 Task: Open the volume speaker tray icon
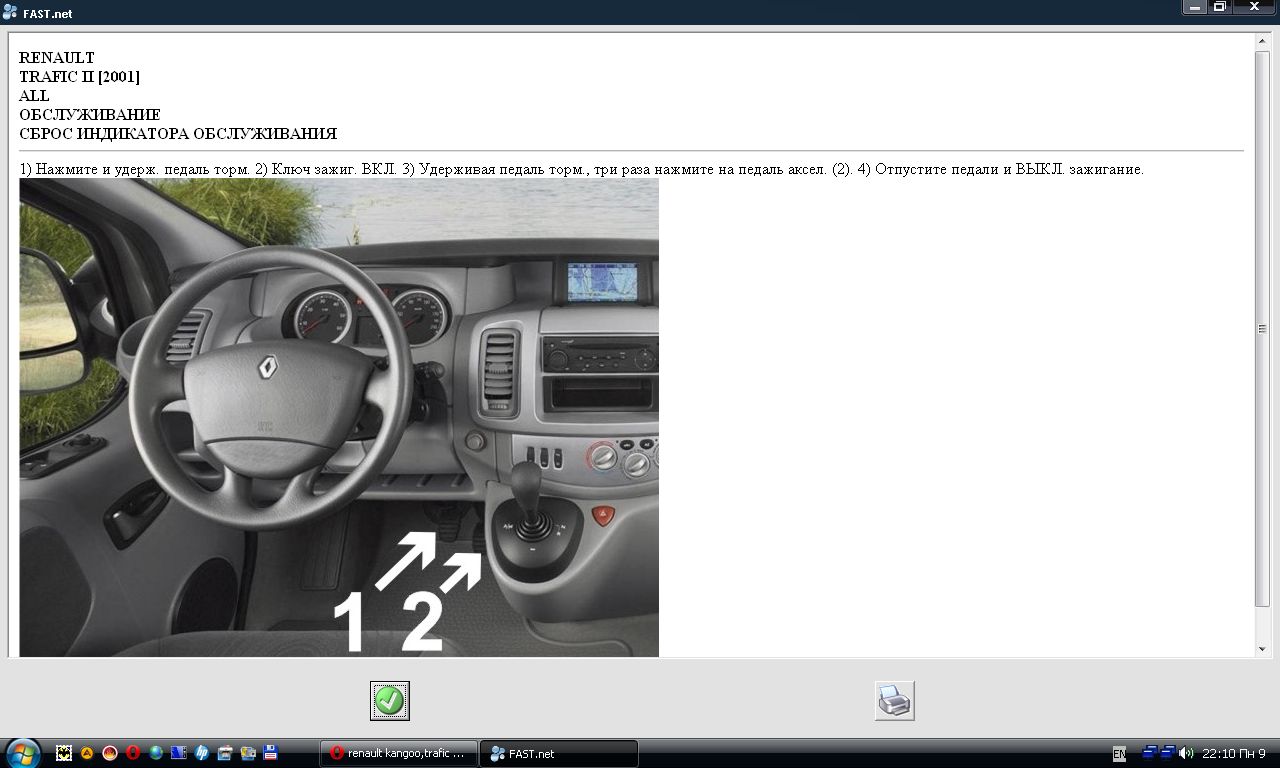[x=1186, y=753]
